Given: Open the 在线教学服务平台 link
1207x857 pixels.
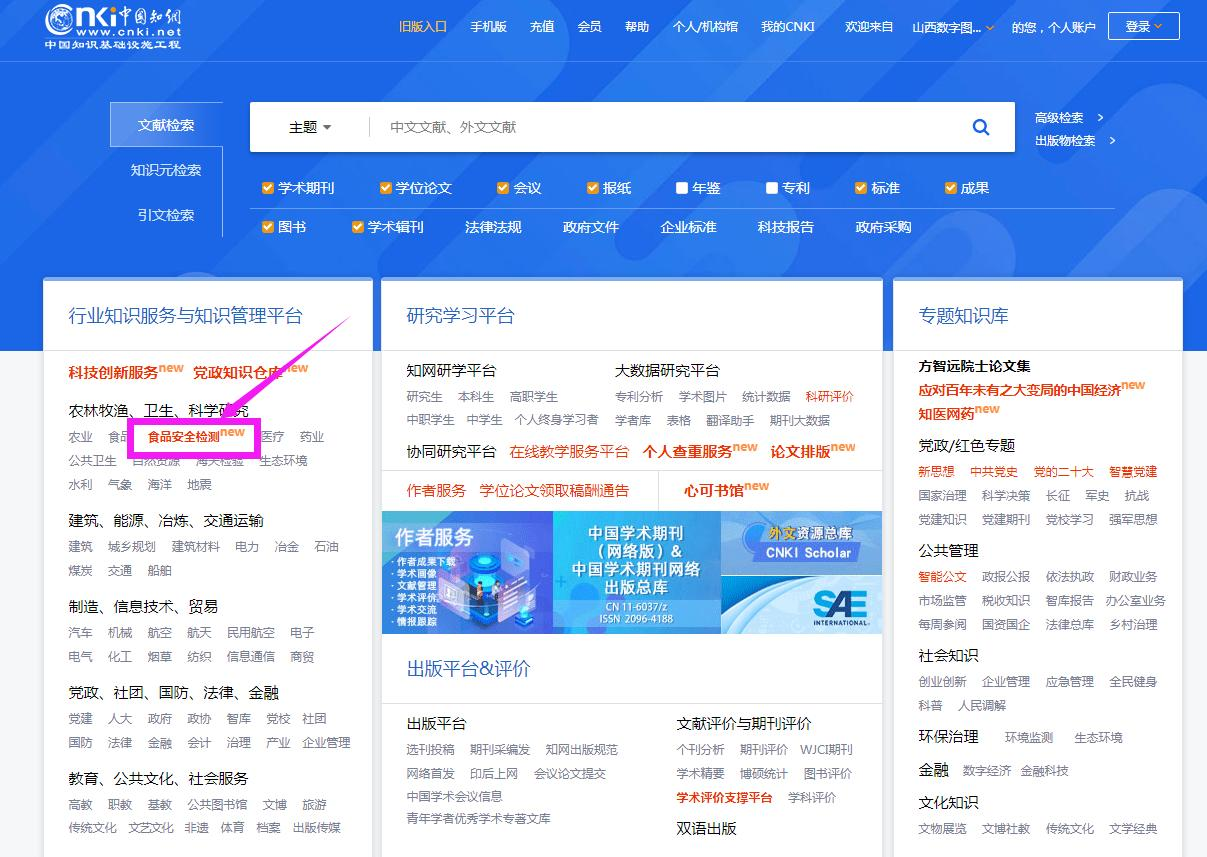Looking at the screenshot, I should pos(569,451).
